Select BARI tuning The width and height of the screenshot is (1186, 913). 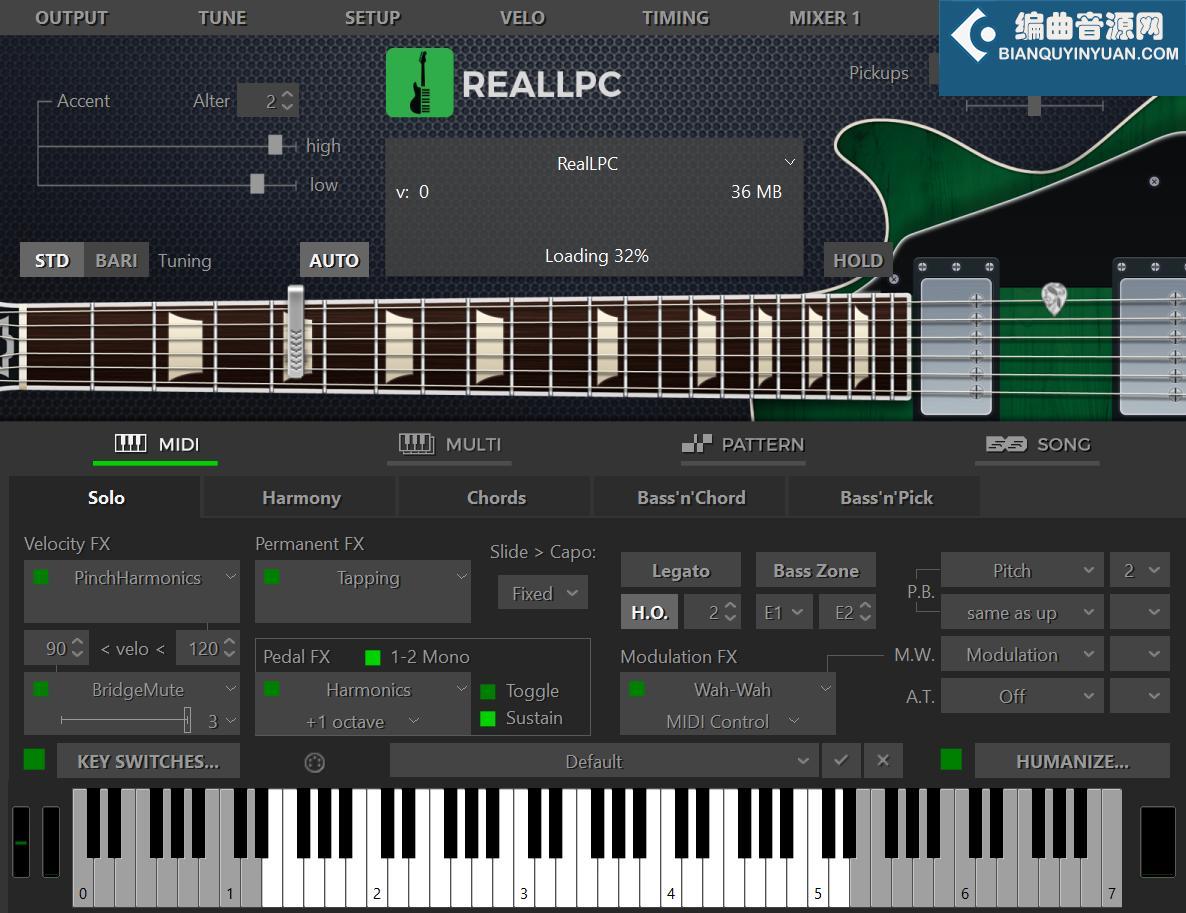coord(116,260)
